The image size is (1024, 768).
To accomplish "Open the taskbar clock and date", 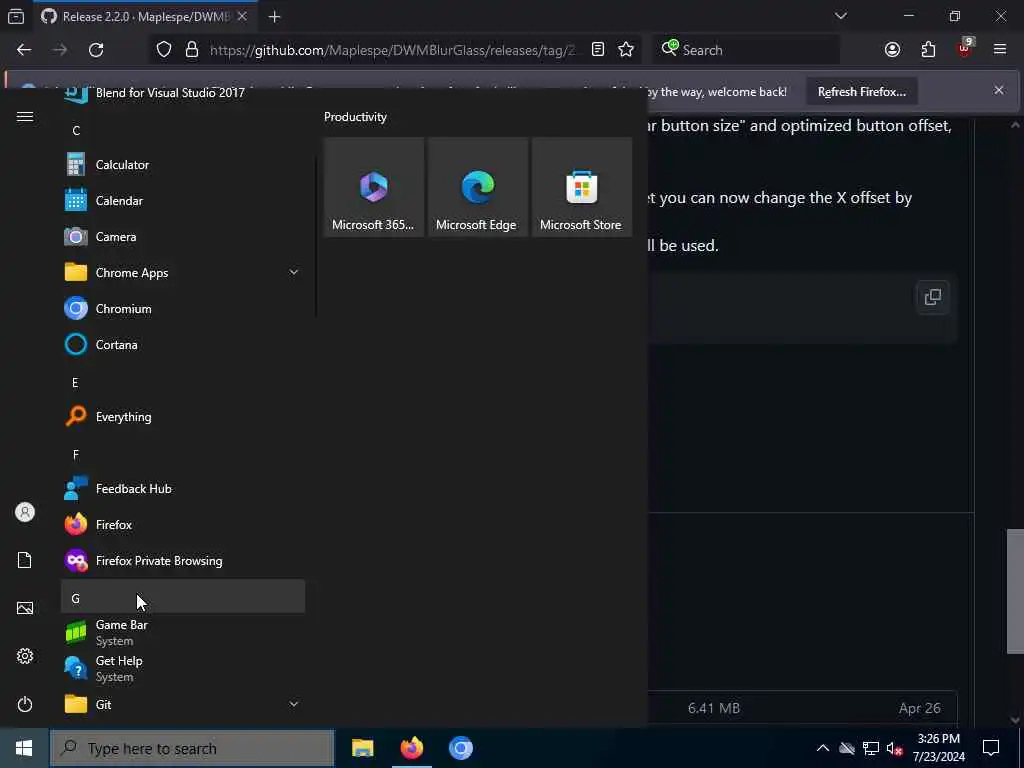I will click(938, 748).
